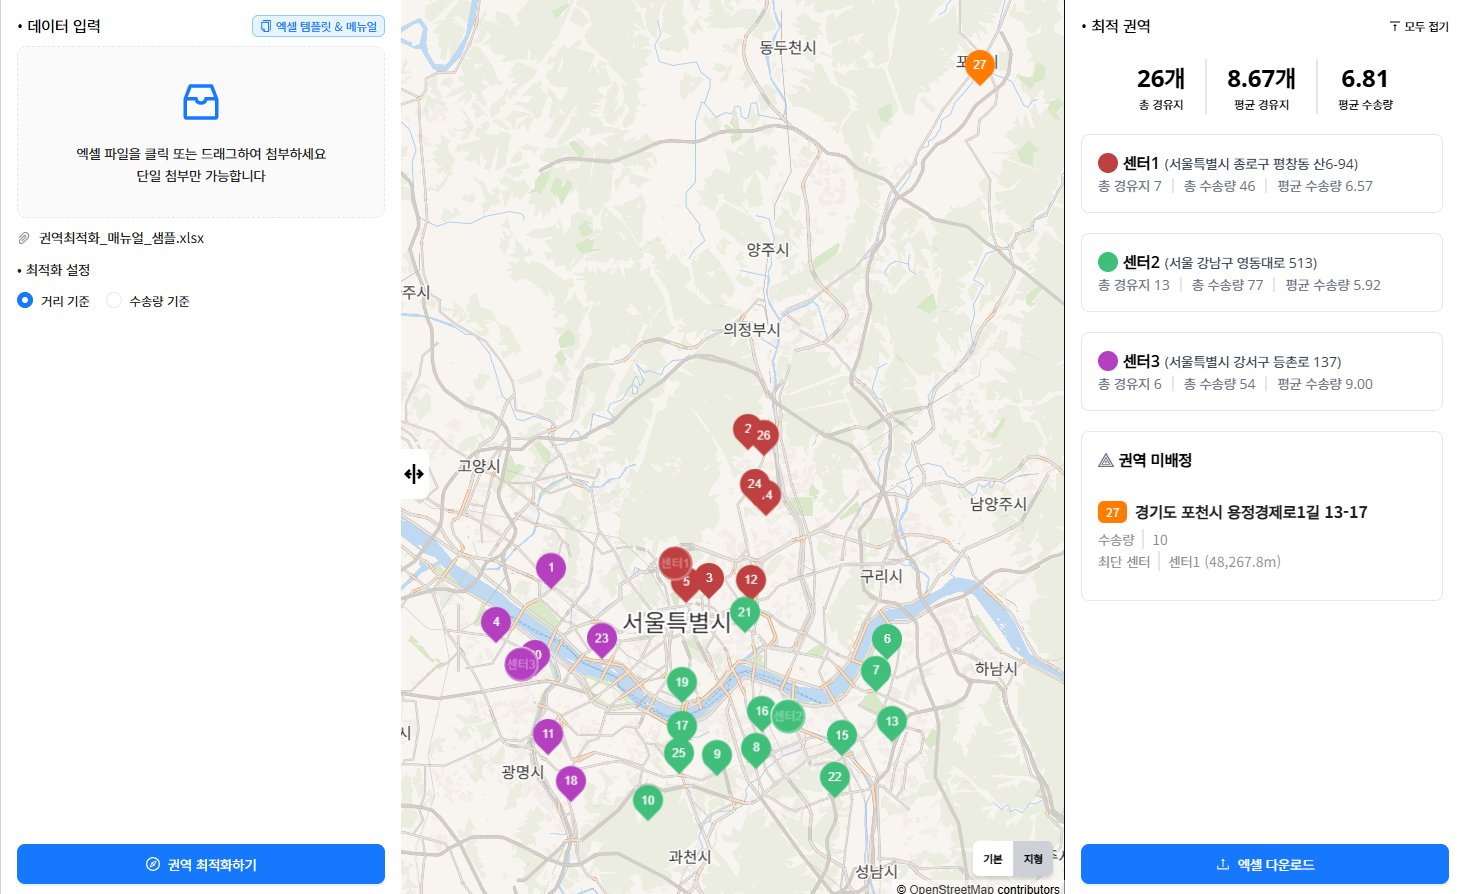Click the OpenStreetMap attribution link
The height and width of the screenshot is (894, 1459).
tap(950, 888)
